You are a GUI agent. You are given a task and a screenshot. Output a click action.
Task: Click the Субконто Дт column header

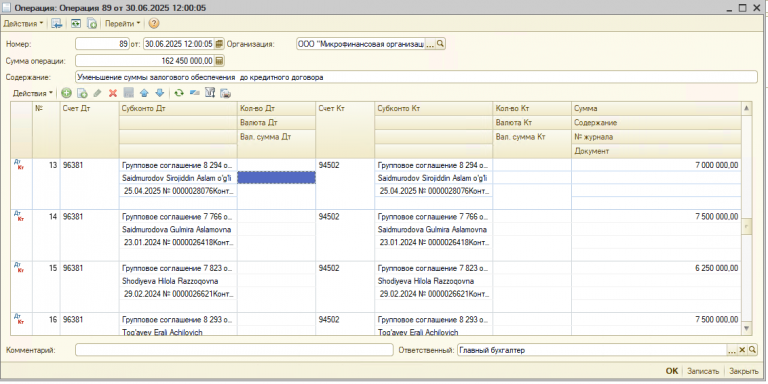(178, 109)
